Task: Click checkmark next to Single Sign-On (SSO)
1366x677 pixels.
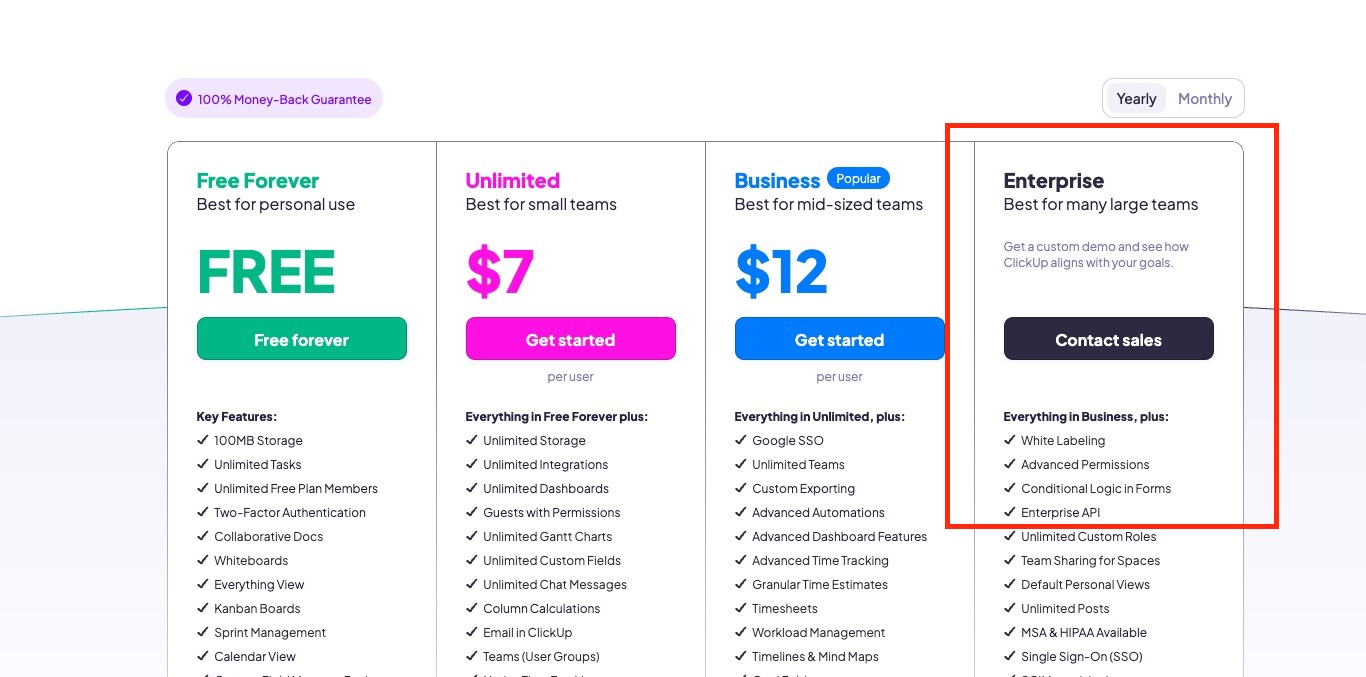Action: pos(1010,656)
